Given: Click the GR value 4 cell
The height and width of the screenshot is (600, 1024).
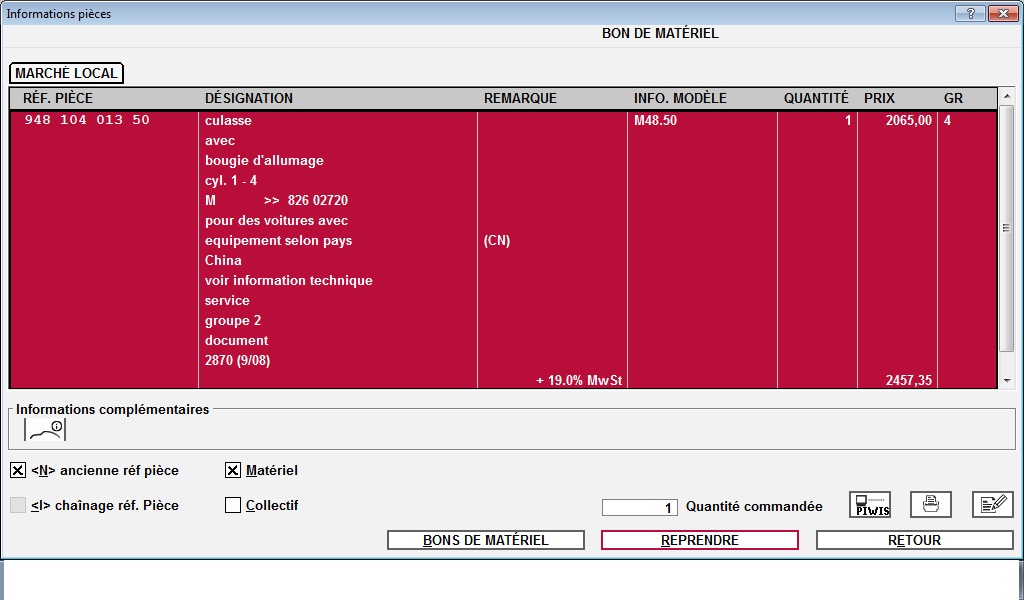Looking at the screenshot, I should (x=948, y=120).
